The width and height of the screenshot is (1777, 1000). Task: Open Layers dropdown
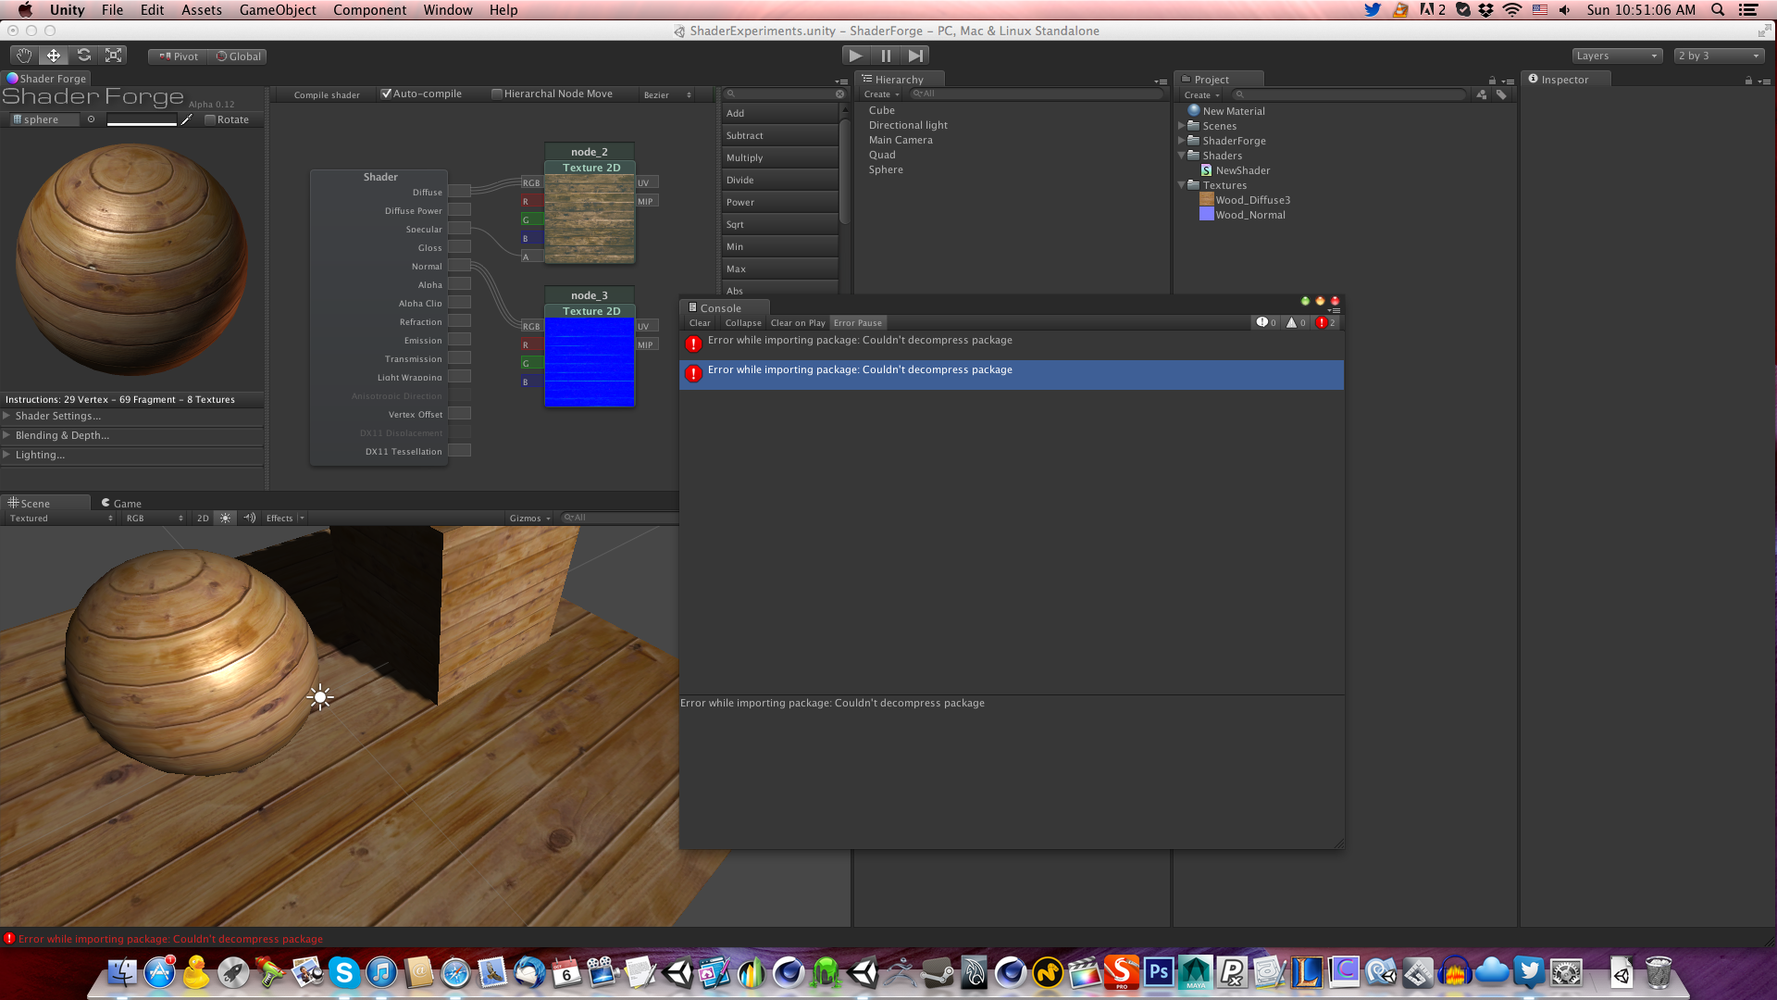coord(1616,56)
